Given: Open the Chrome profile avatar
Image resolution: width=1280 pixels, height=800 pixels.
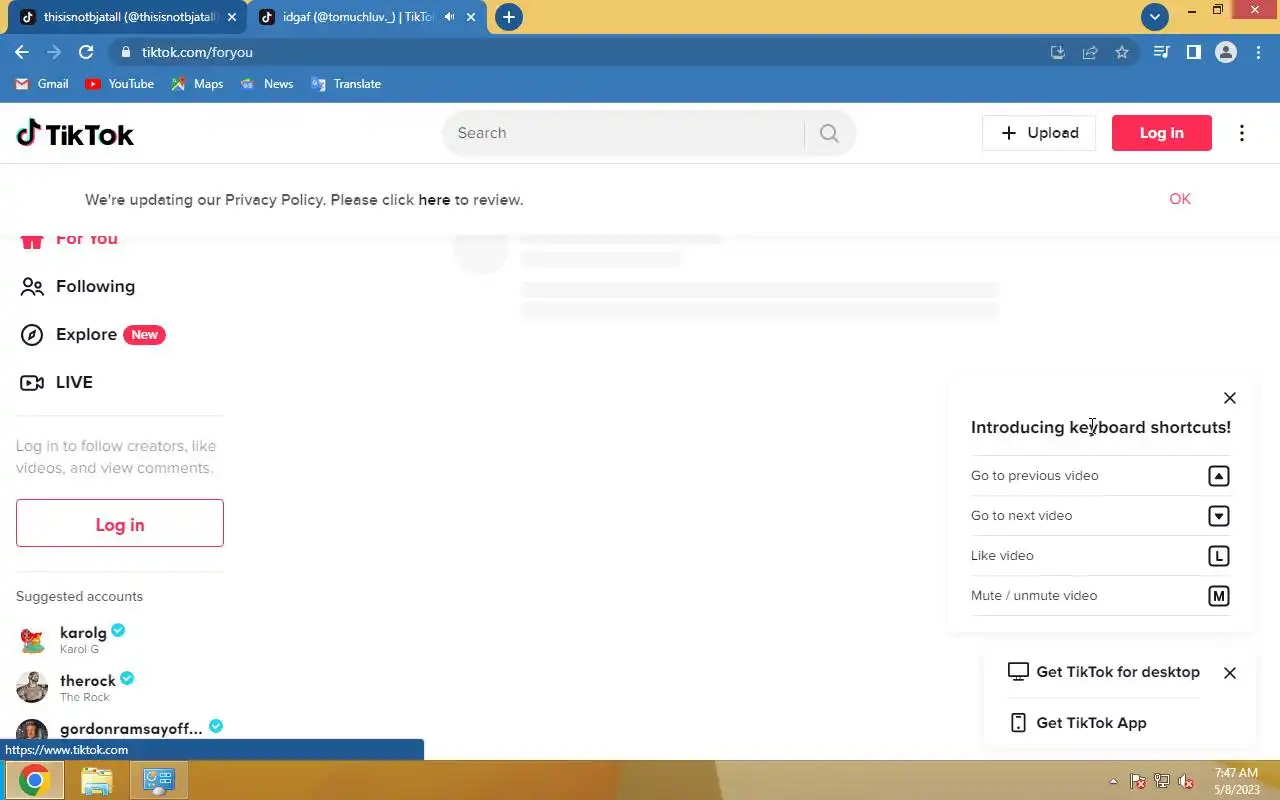Looking at the screenshot, I should pos(1226,52).
